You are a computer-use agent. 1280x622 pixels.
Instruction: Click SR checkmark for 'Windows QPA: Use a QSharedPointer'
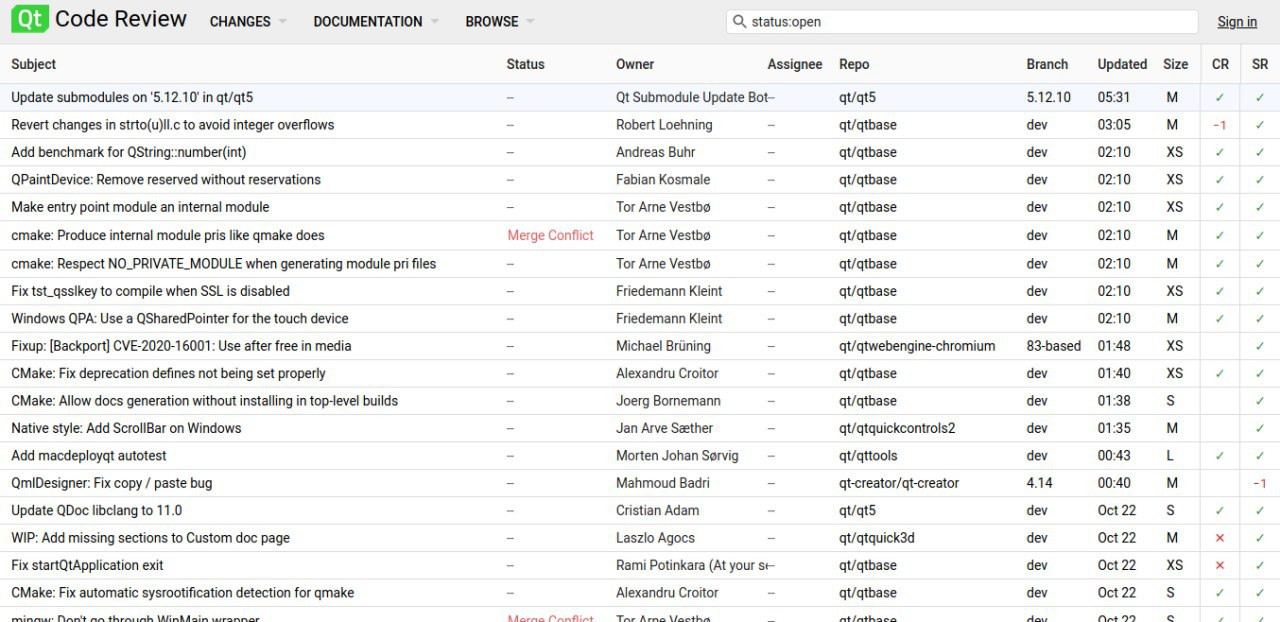pos(1260,318)
